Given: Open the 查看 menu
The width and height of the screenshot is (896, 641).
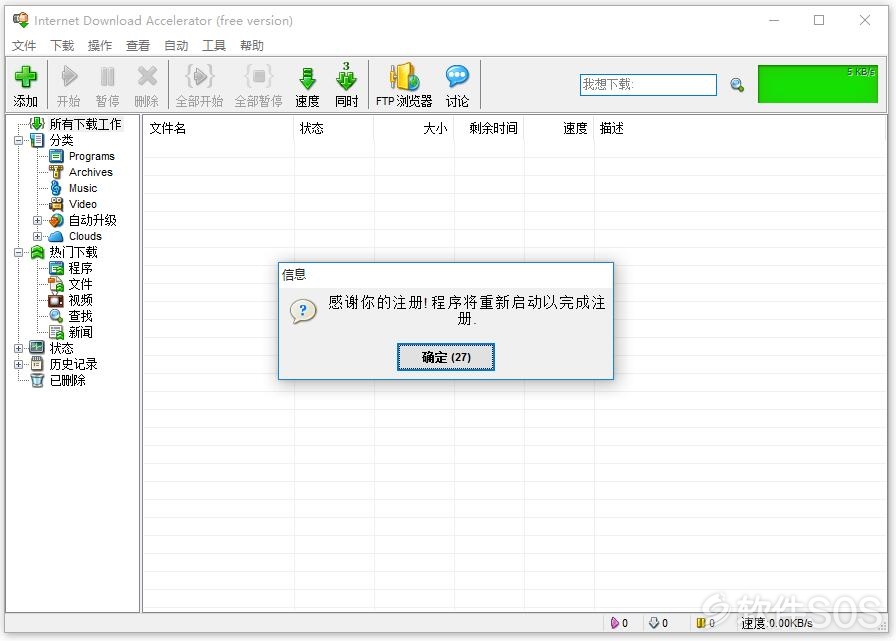Looking at the screenshot, I should pyautogui.click(x=138, y=46).
